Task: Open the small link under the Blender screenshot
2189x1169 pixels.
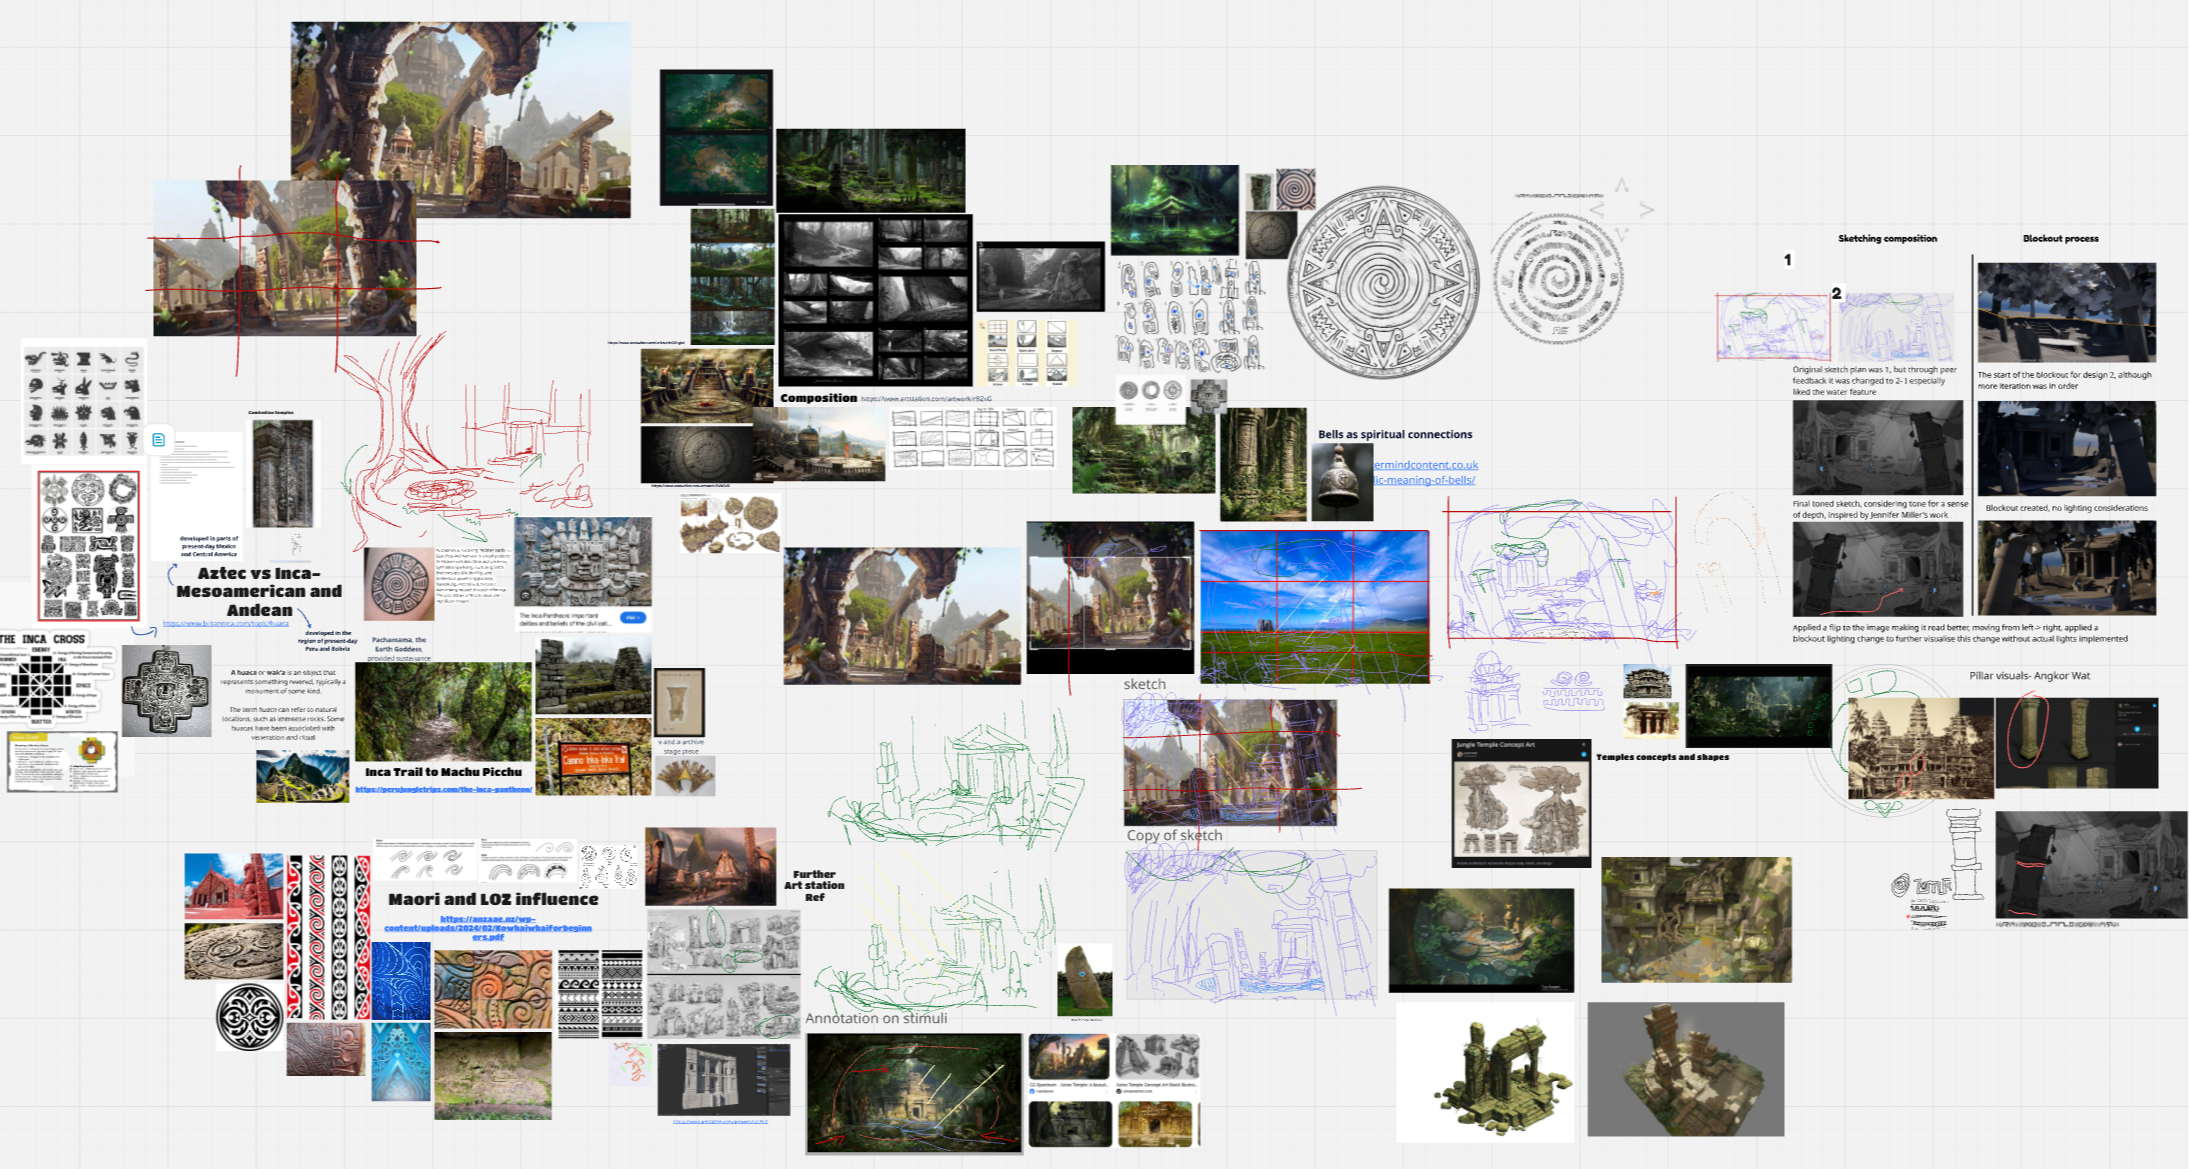Action: (721, 1122)
